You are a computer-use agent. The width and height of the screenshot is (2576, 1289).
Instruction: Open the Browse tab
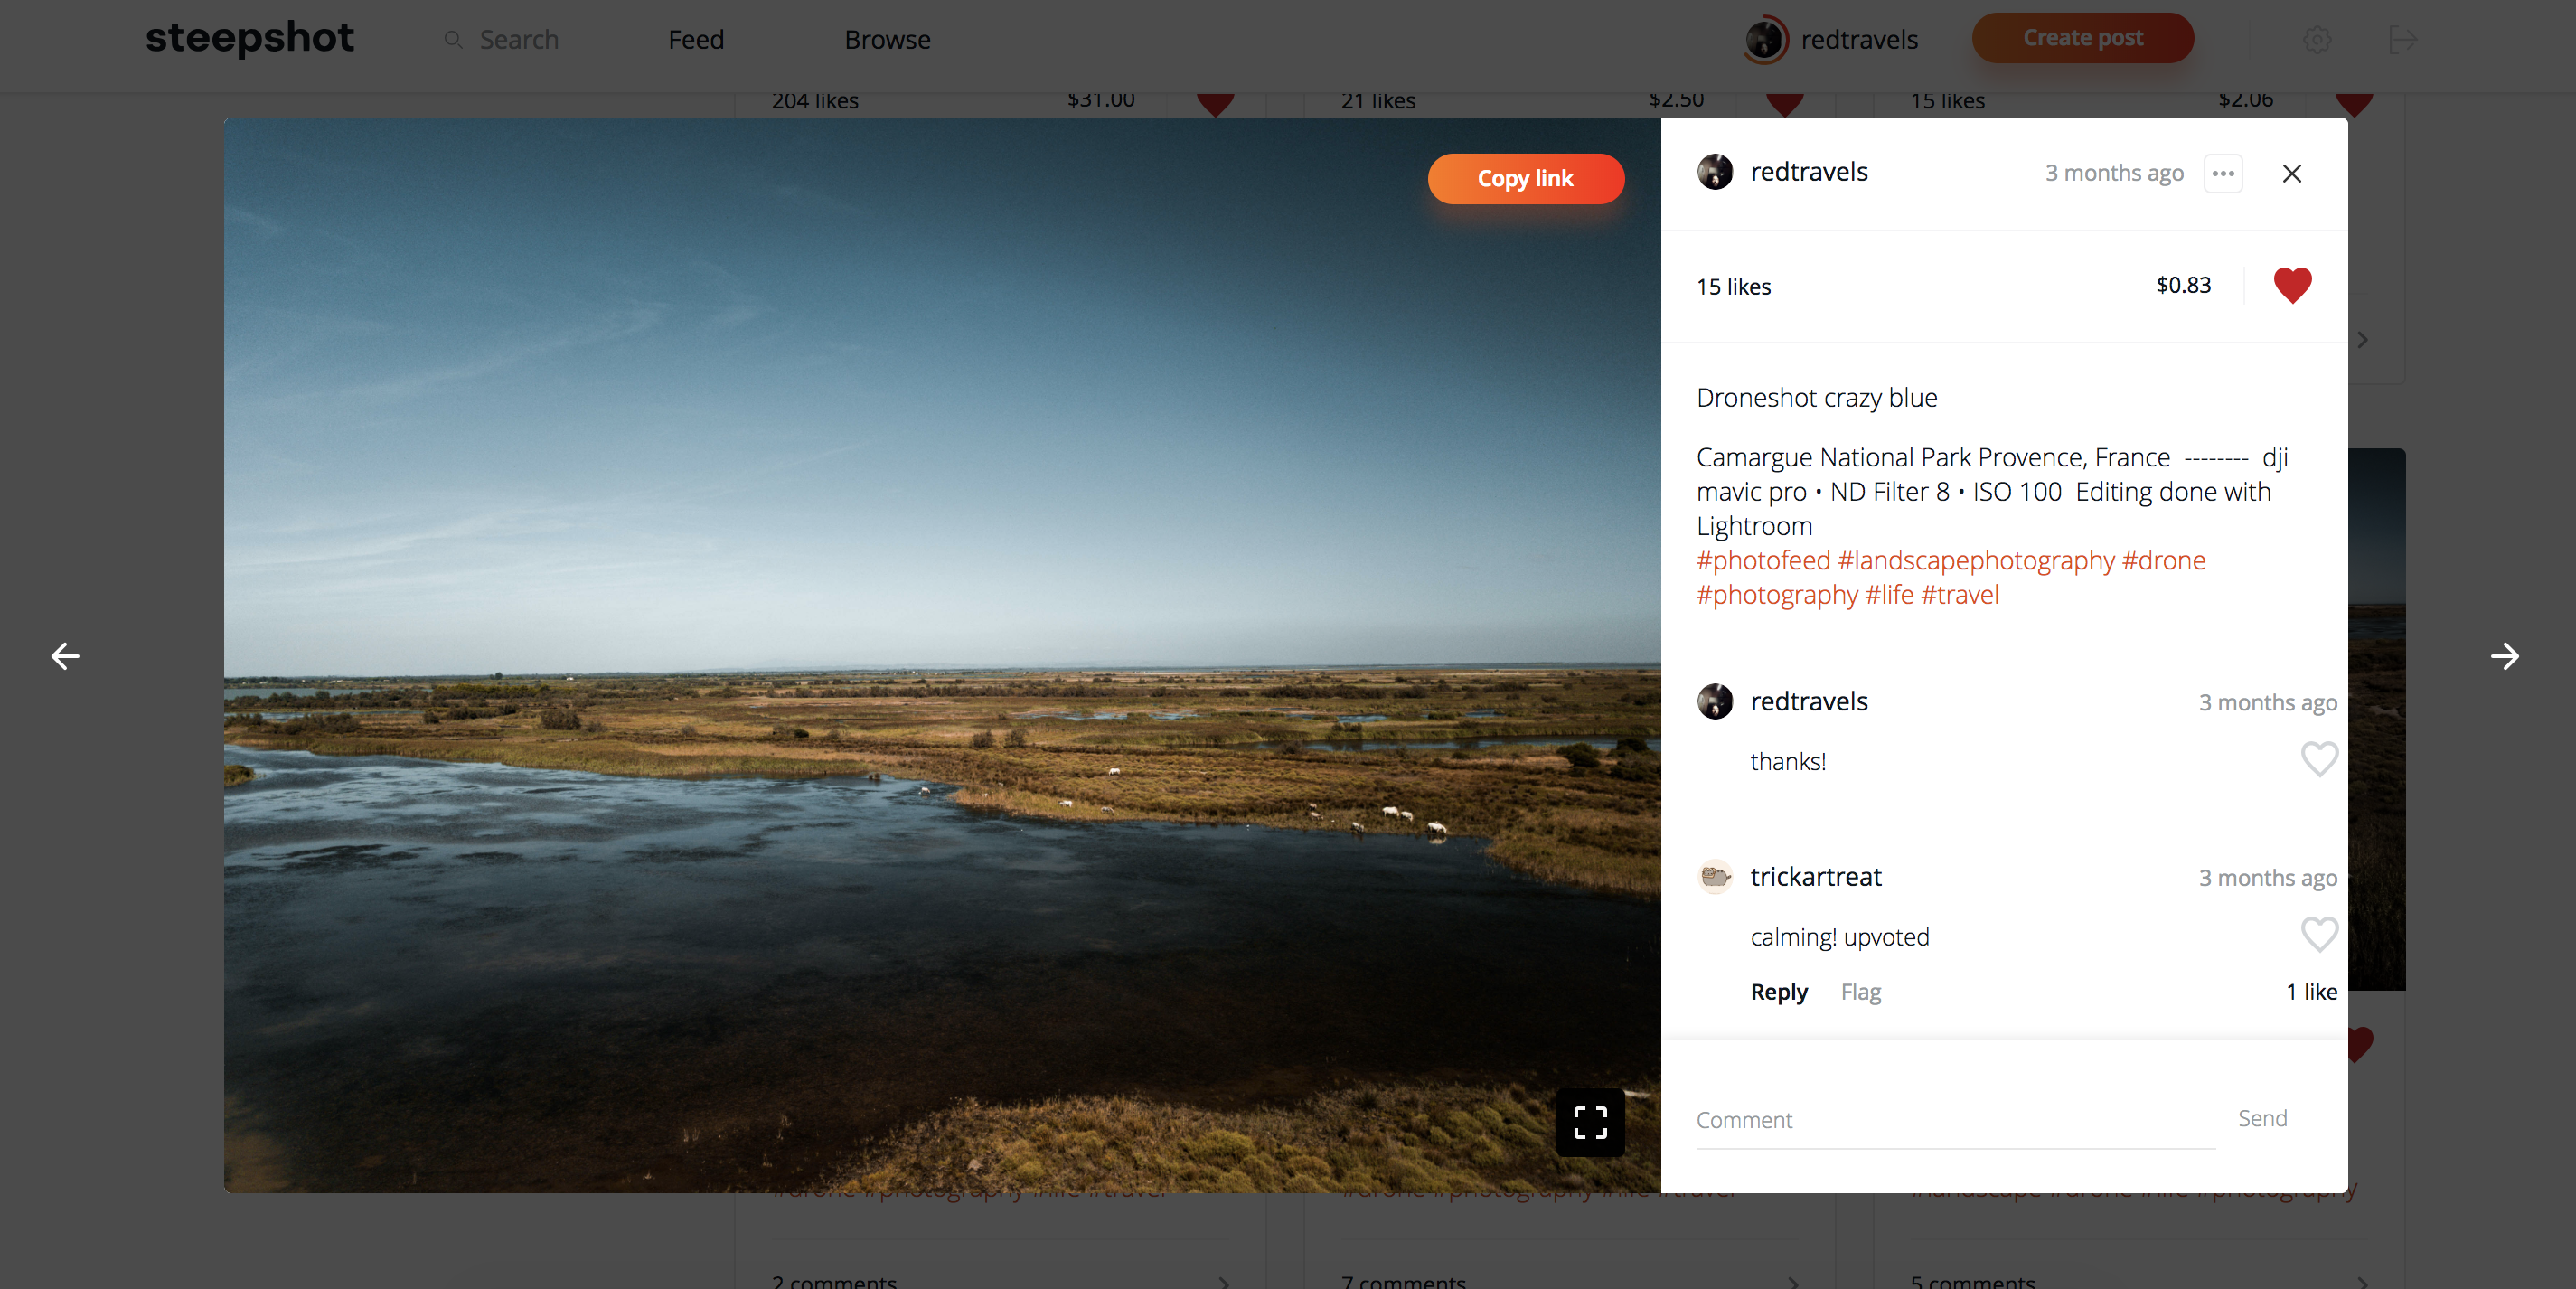[887, 40]
